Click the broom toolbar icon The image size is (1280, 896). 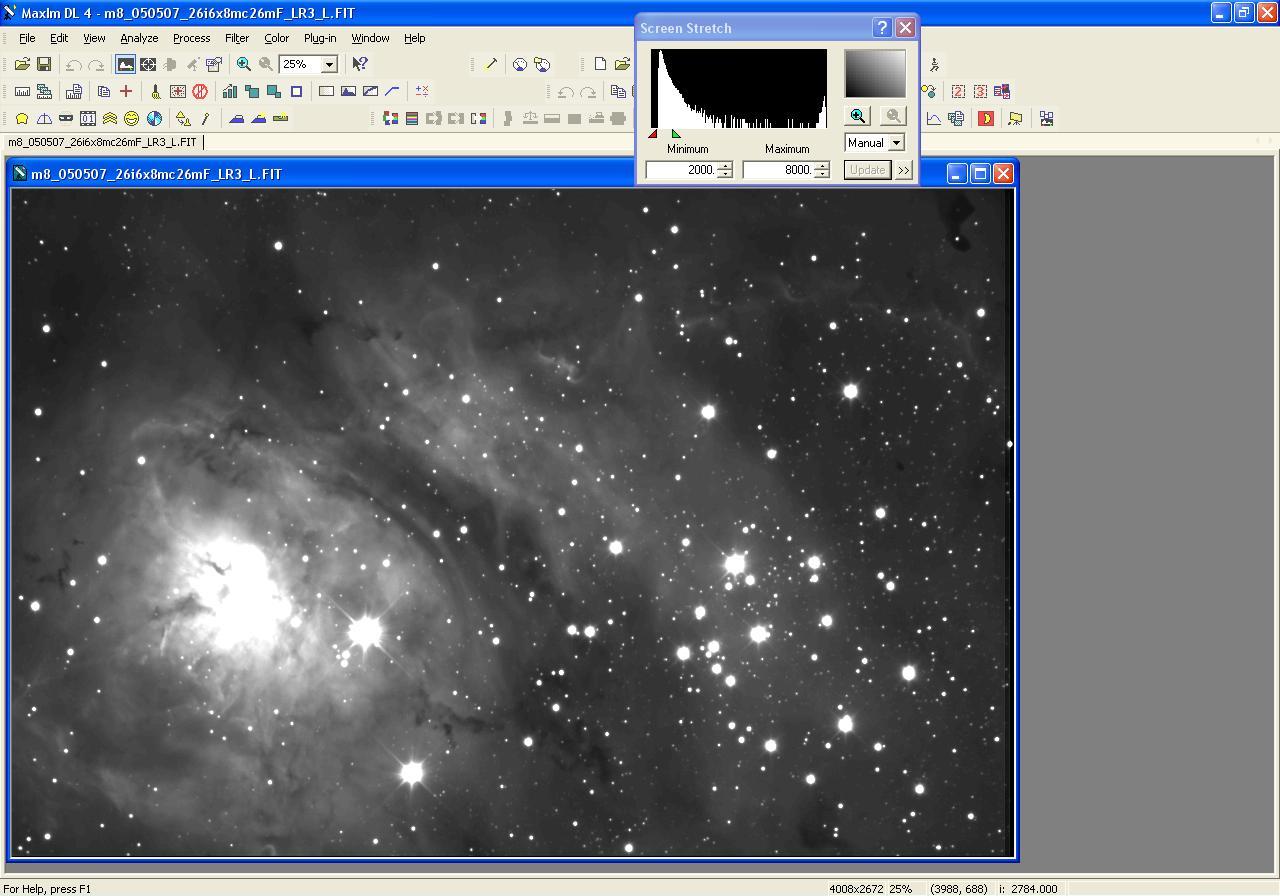click(155, 91)
